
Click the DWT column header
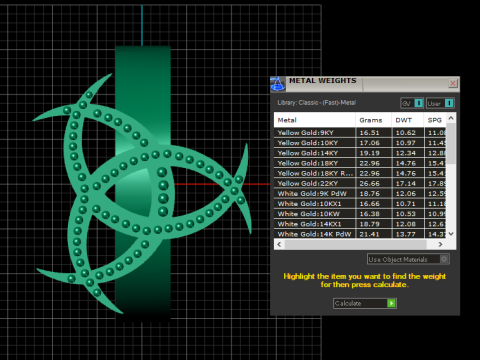click(408, 120)
